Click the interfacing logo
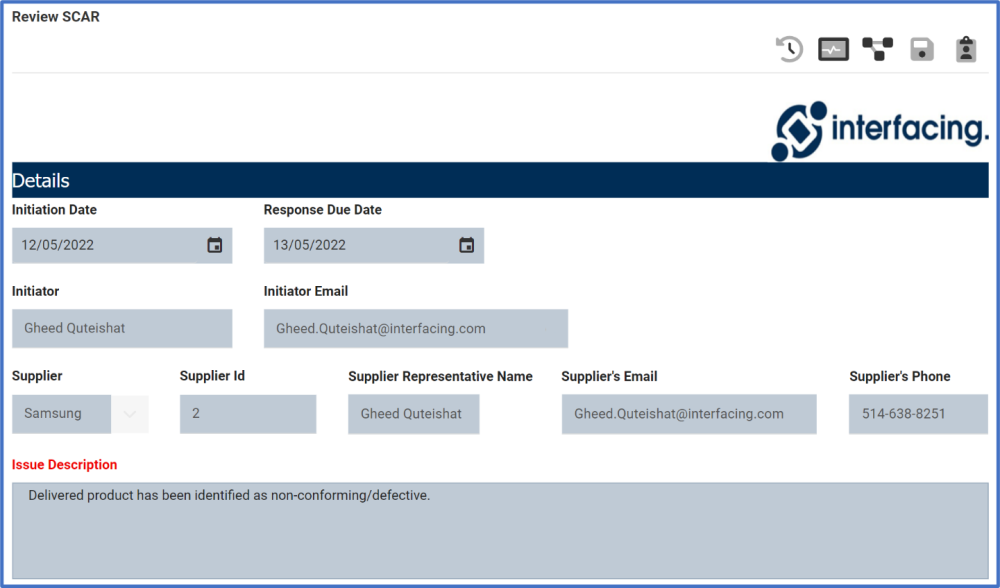1000x588 pixels. pyautogui.click(x=879, y=130)
